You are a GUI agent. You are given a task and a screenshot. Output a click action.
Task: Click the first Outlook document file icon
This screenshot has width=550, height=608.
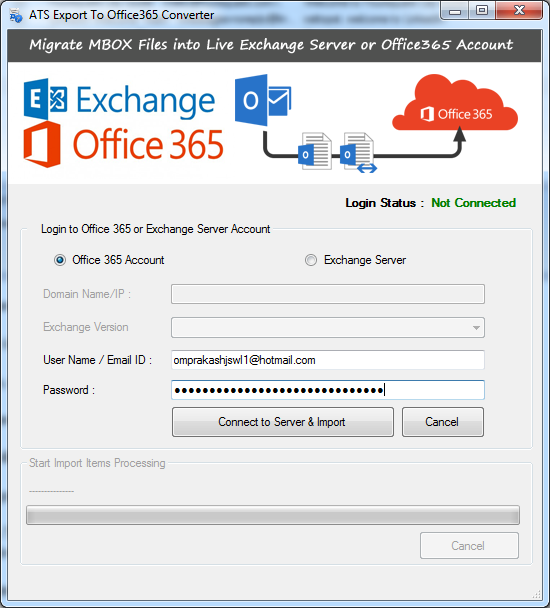coord(315,151)
